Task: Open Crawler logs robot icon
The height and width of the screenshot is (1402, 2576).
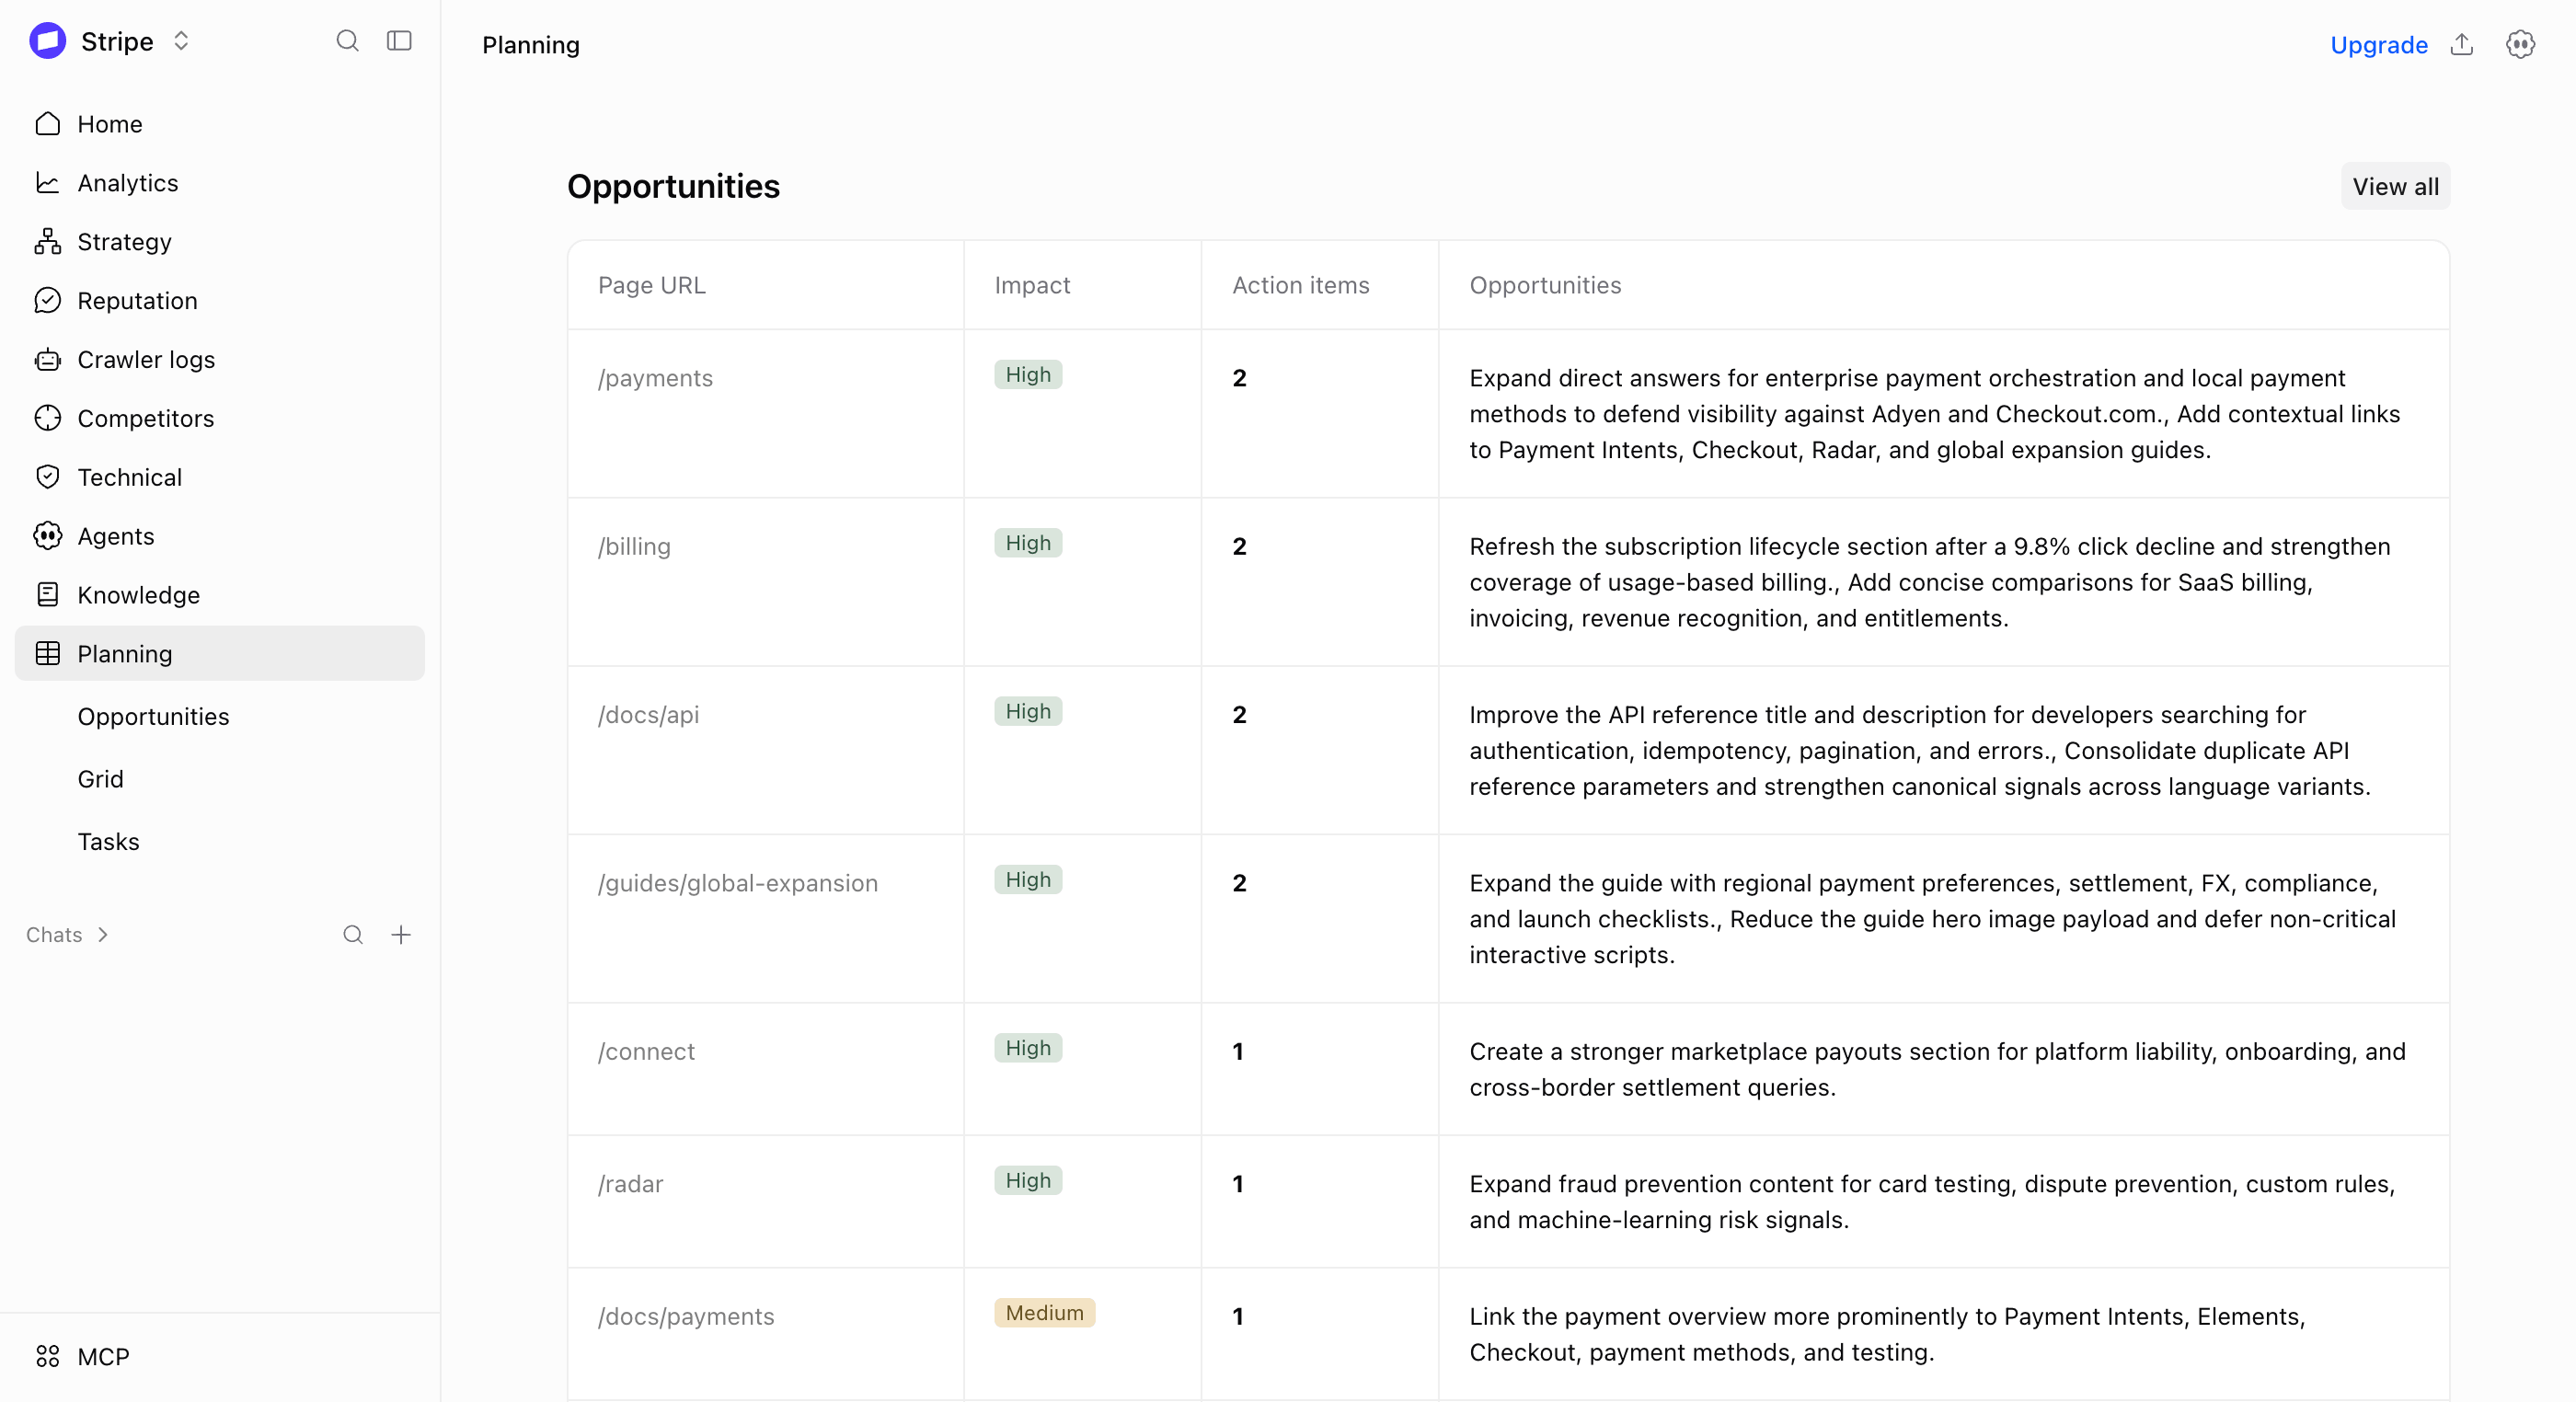Action: point(47,360)
